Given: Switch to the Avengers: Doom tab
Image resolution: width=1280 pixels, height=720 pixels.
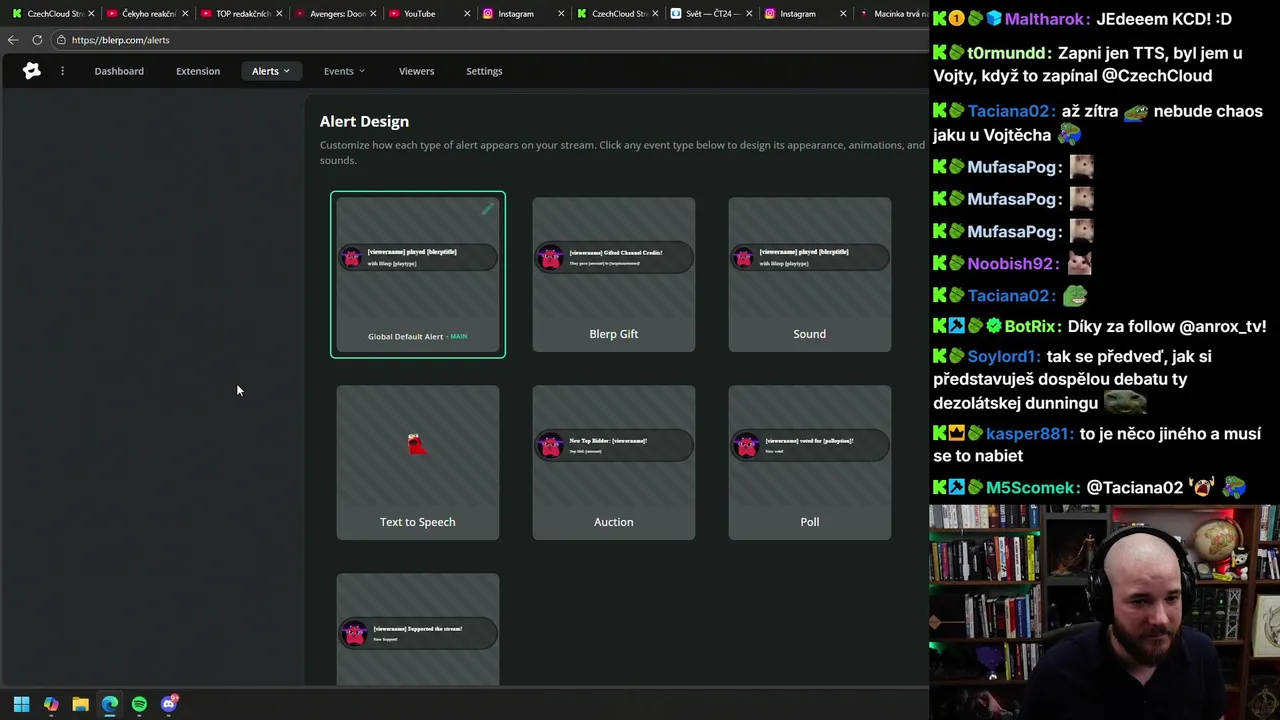Looking at the screenshot, I should click(337, 14).
